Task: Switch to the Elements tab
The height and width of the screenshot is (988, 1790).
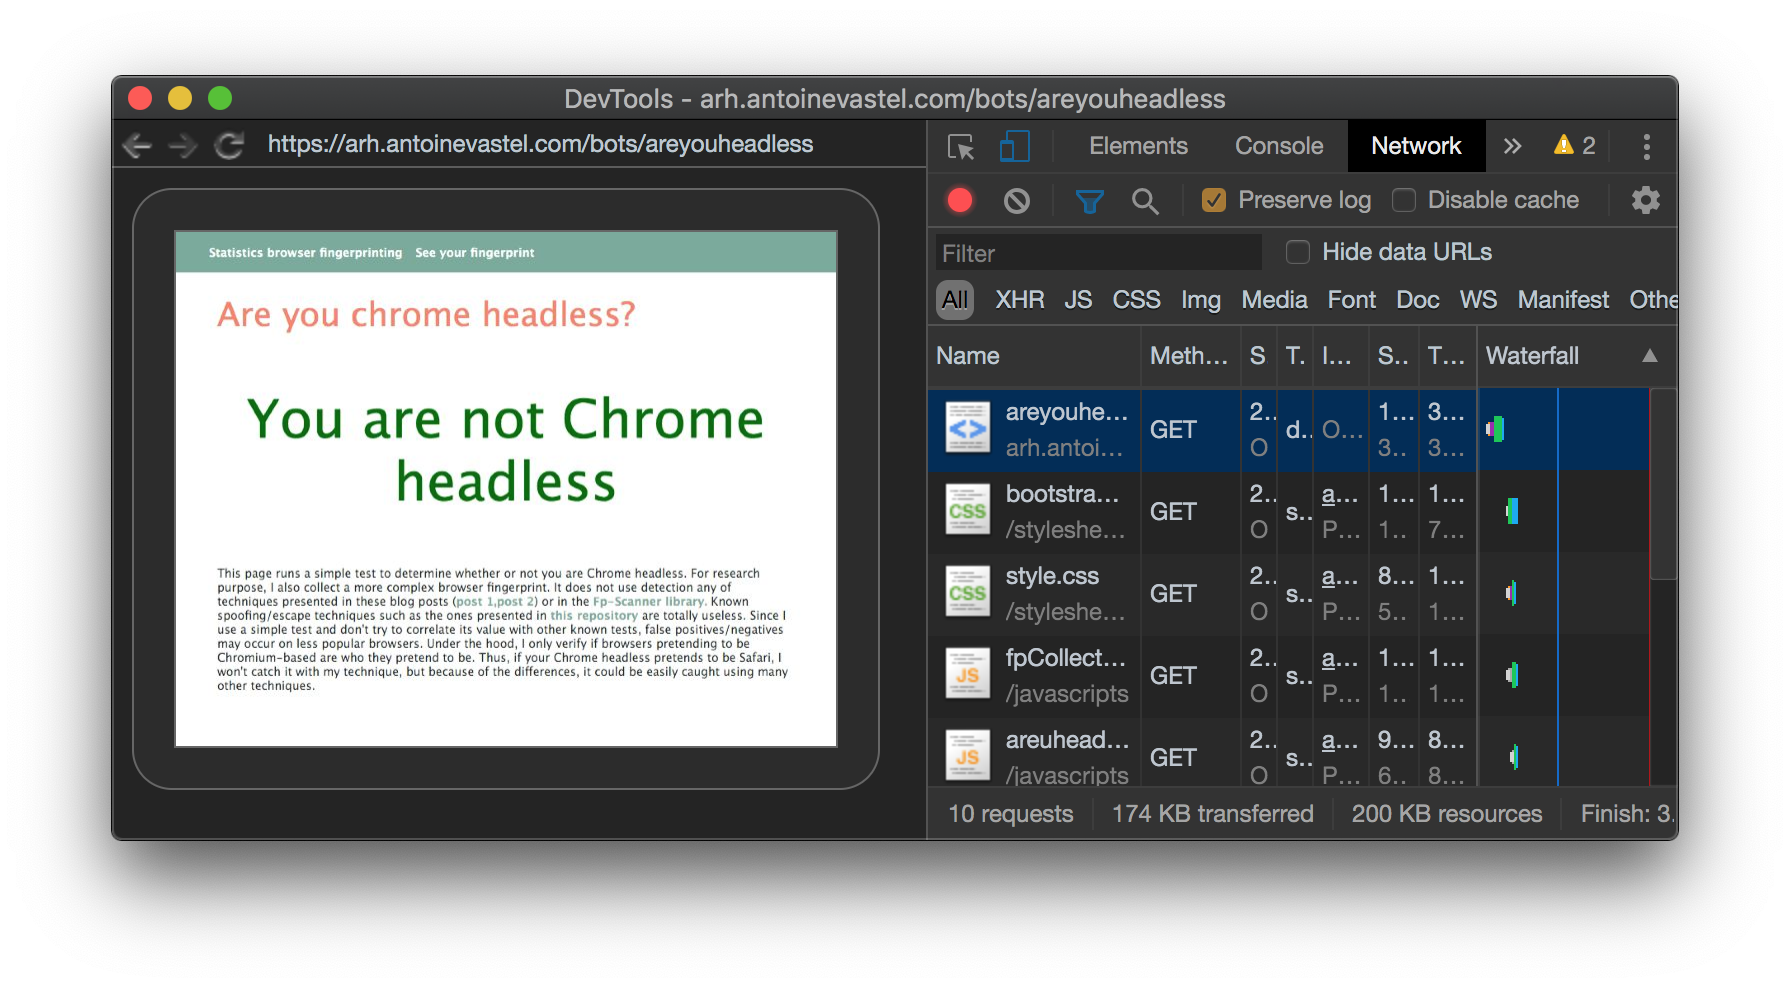Action: click(1138, 146)
